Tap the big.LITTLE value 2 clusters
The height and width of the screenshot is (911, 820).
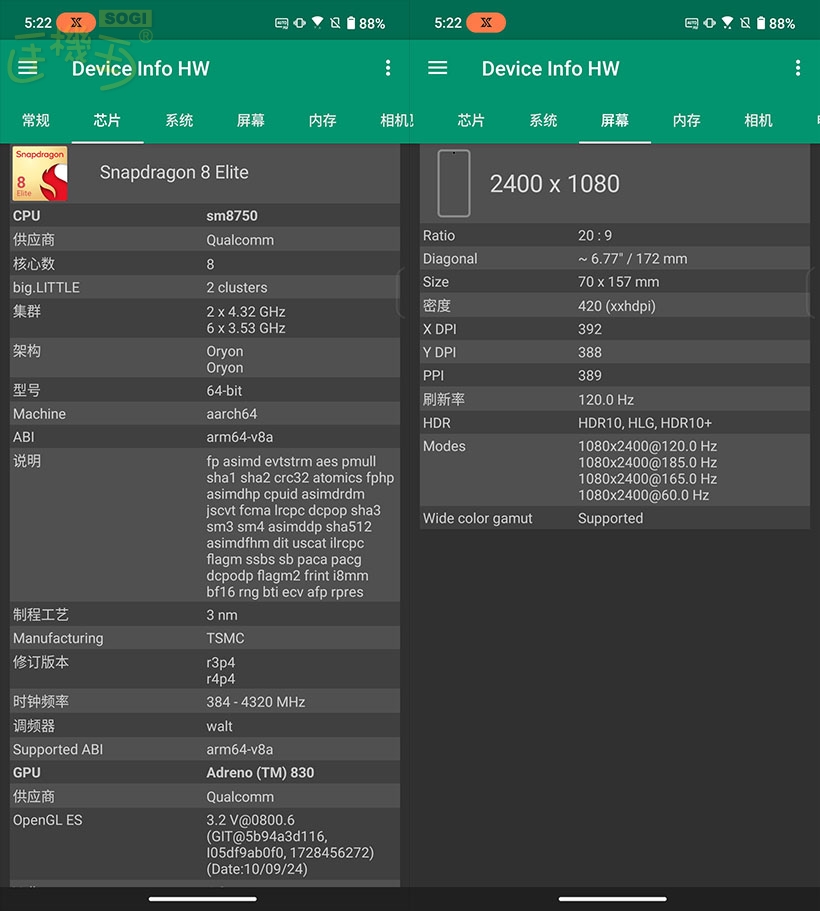pyautogui.click(x=237, y=288)
